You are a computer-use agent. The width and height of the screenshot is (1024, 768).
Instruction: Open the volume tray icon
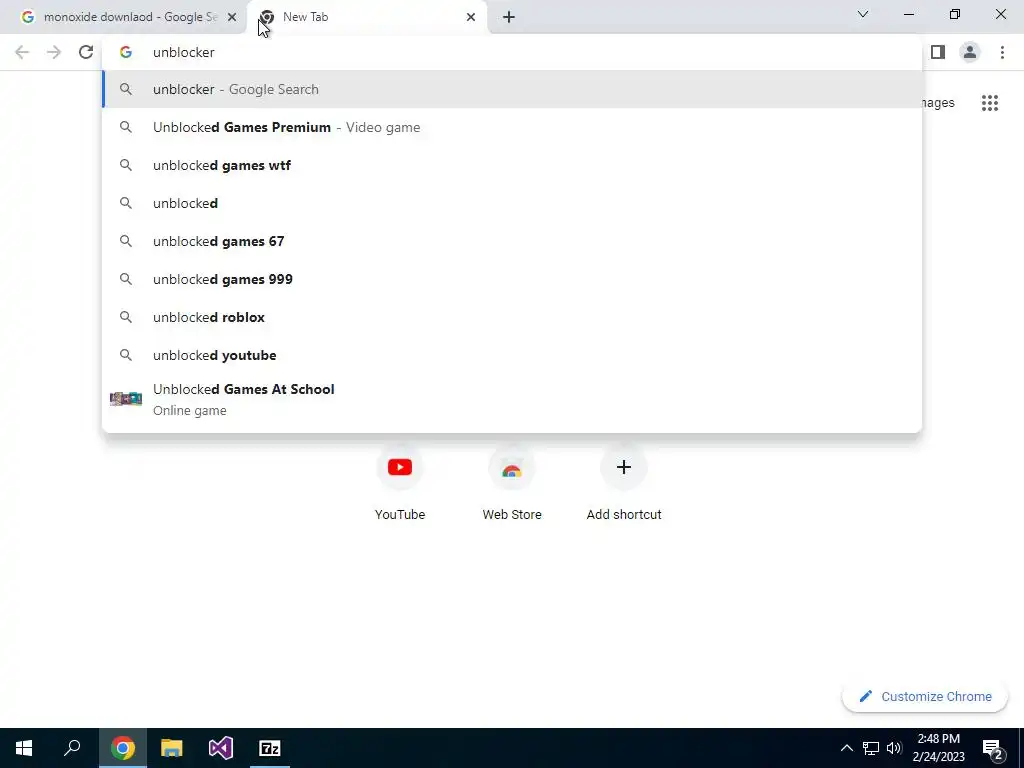point(894,748)
